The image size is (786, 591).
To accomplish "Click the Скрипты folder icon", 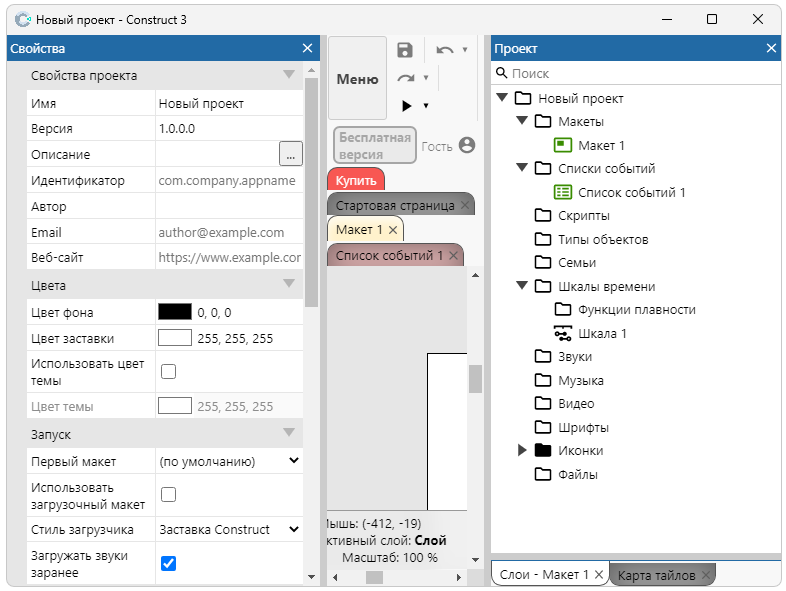I will [x=543, y=216].
